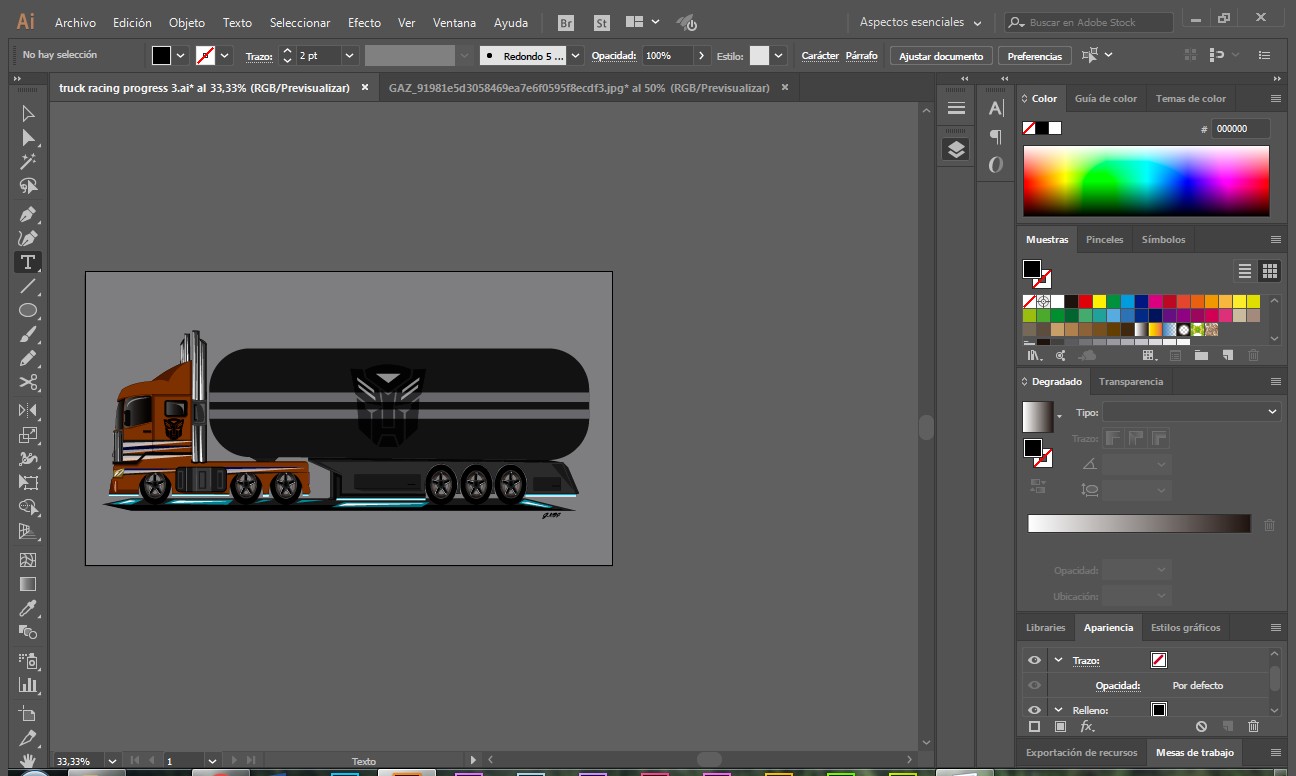Open the fill color dropdown in control bar
1296x776 pixels.
click(181, 56)
